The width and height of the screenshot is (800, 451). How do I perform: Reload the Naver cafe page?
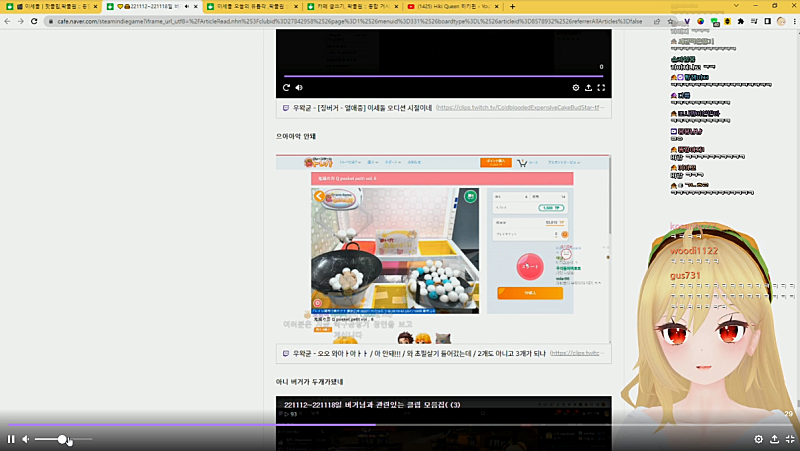click(34, 21)
